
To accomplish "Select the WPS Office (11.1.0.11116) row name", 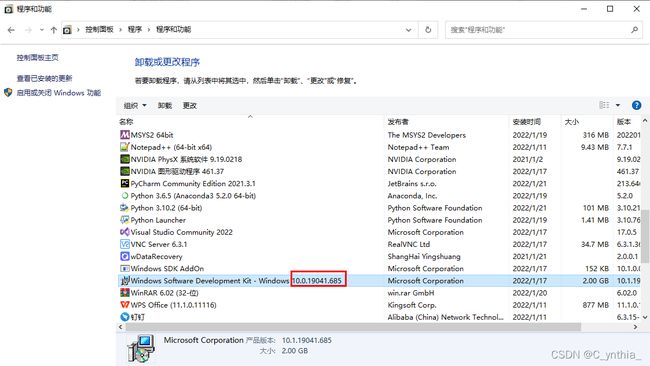I will pyautogui.click(x=173, y=305).
